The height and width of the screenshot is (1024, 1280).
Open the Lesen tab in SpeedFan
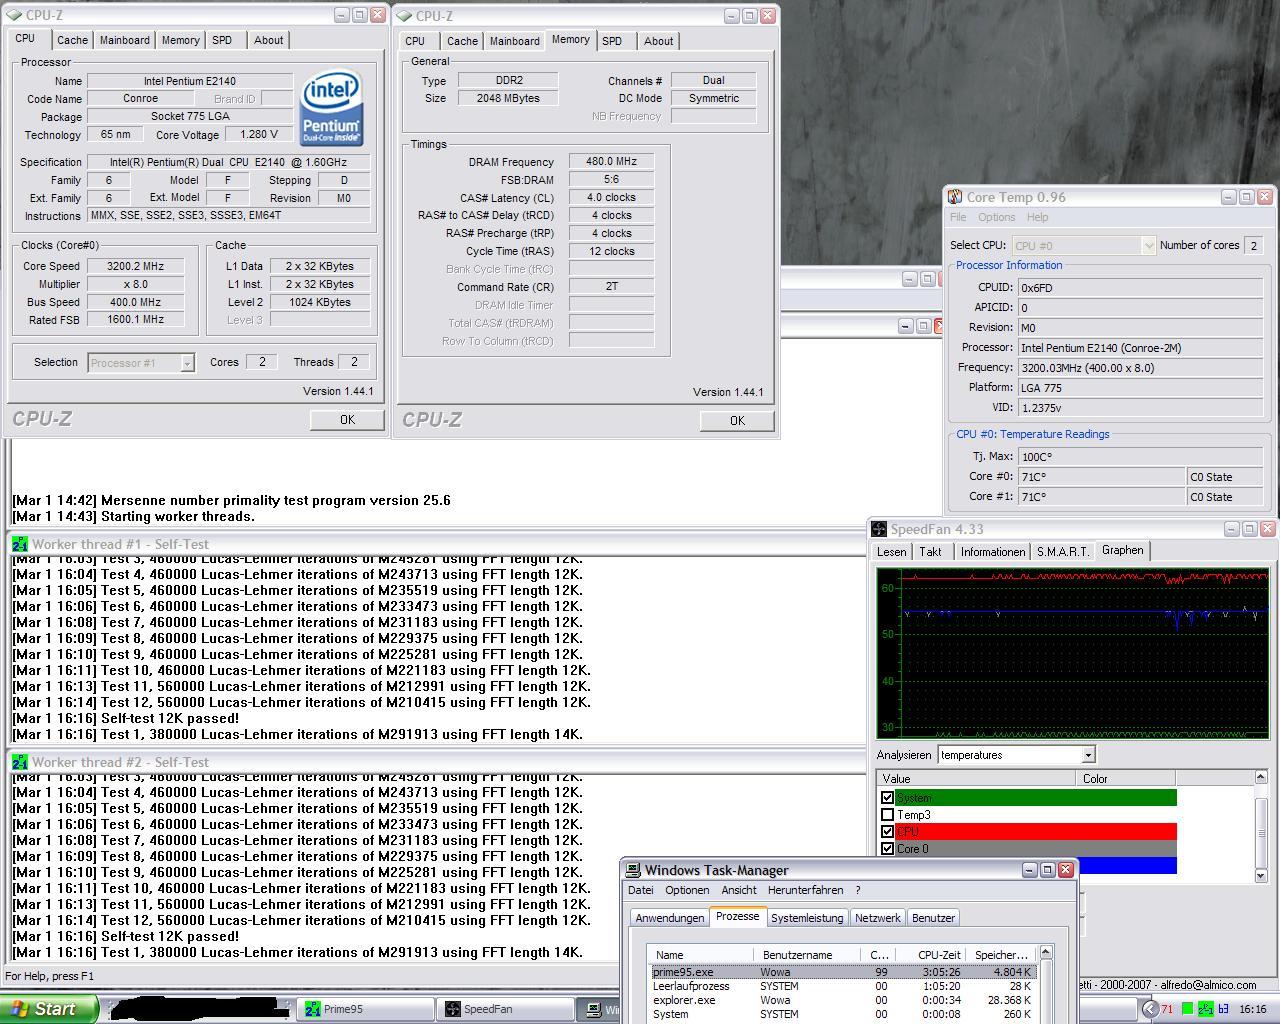pyautogui.click(x=892, y=552)
